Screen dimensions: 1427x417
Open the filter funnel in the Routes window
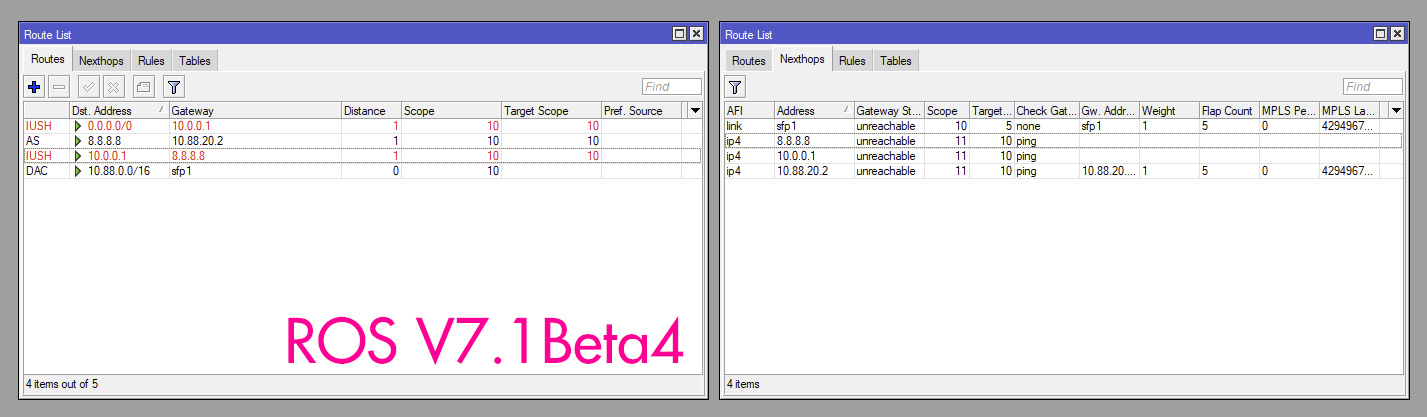pos(174,87)
